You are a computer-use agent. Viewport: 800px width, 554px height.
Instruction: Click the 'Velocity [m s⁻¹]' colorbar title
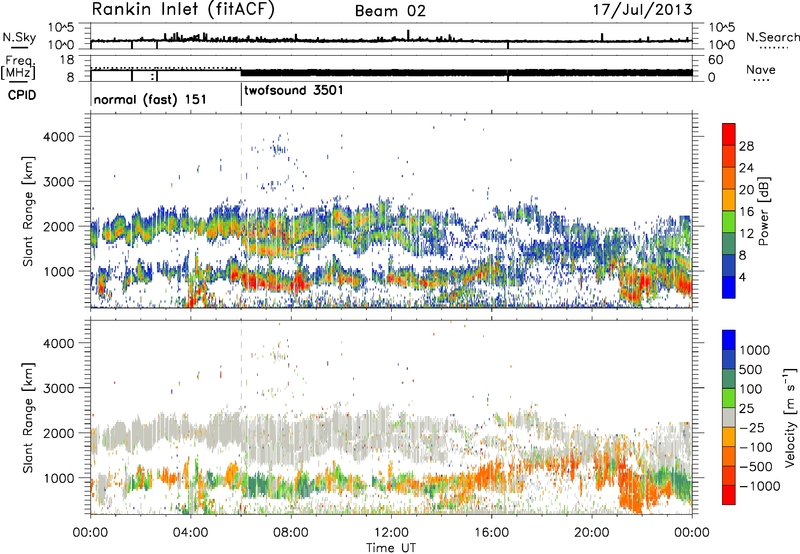coord(790,417)
